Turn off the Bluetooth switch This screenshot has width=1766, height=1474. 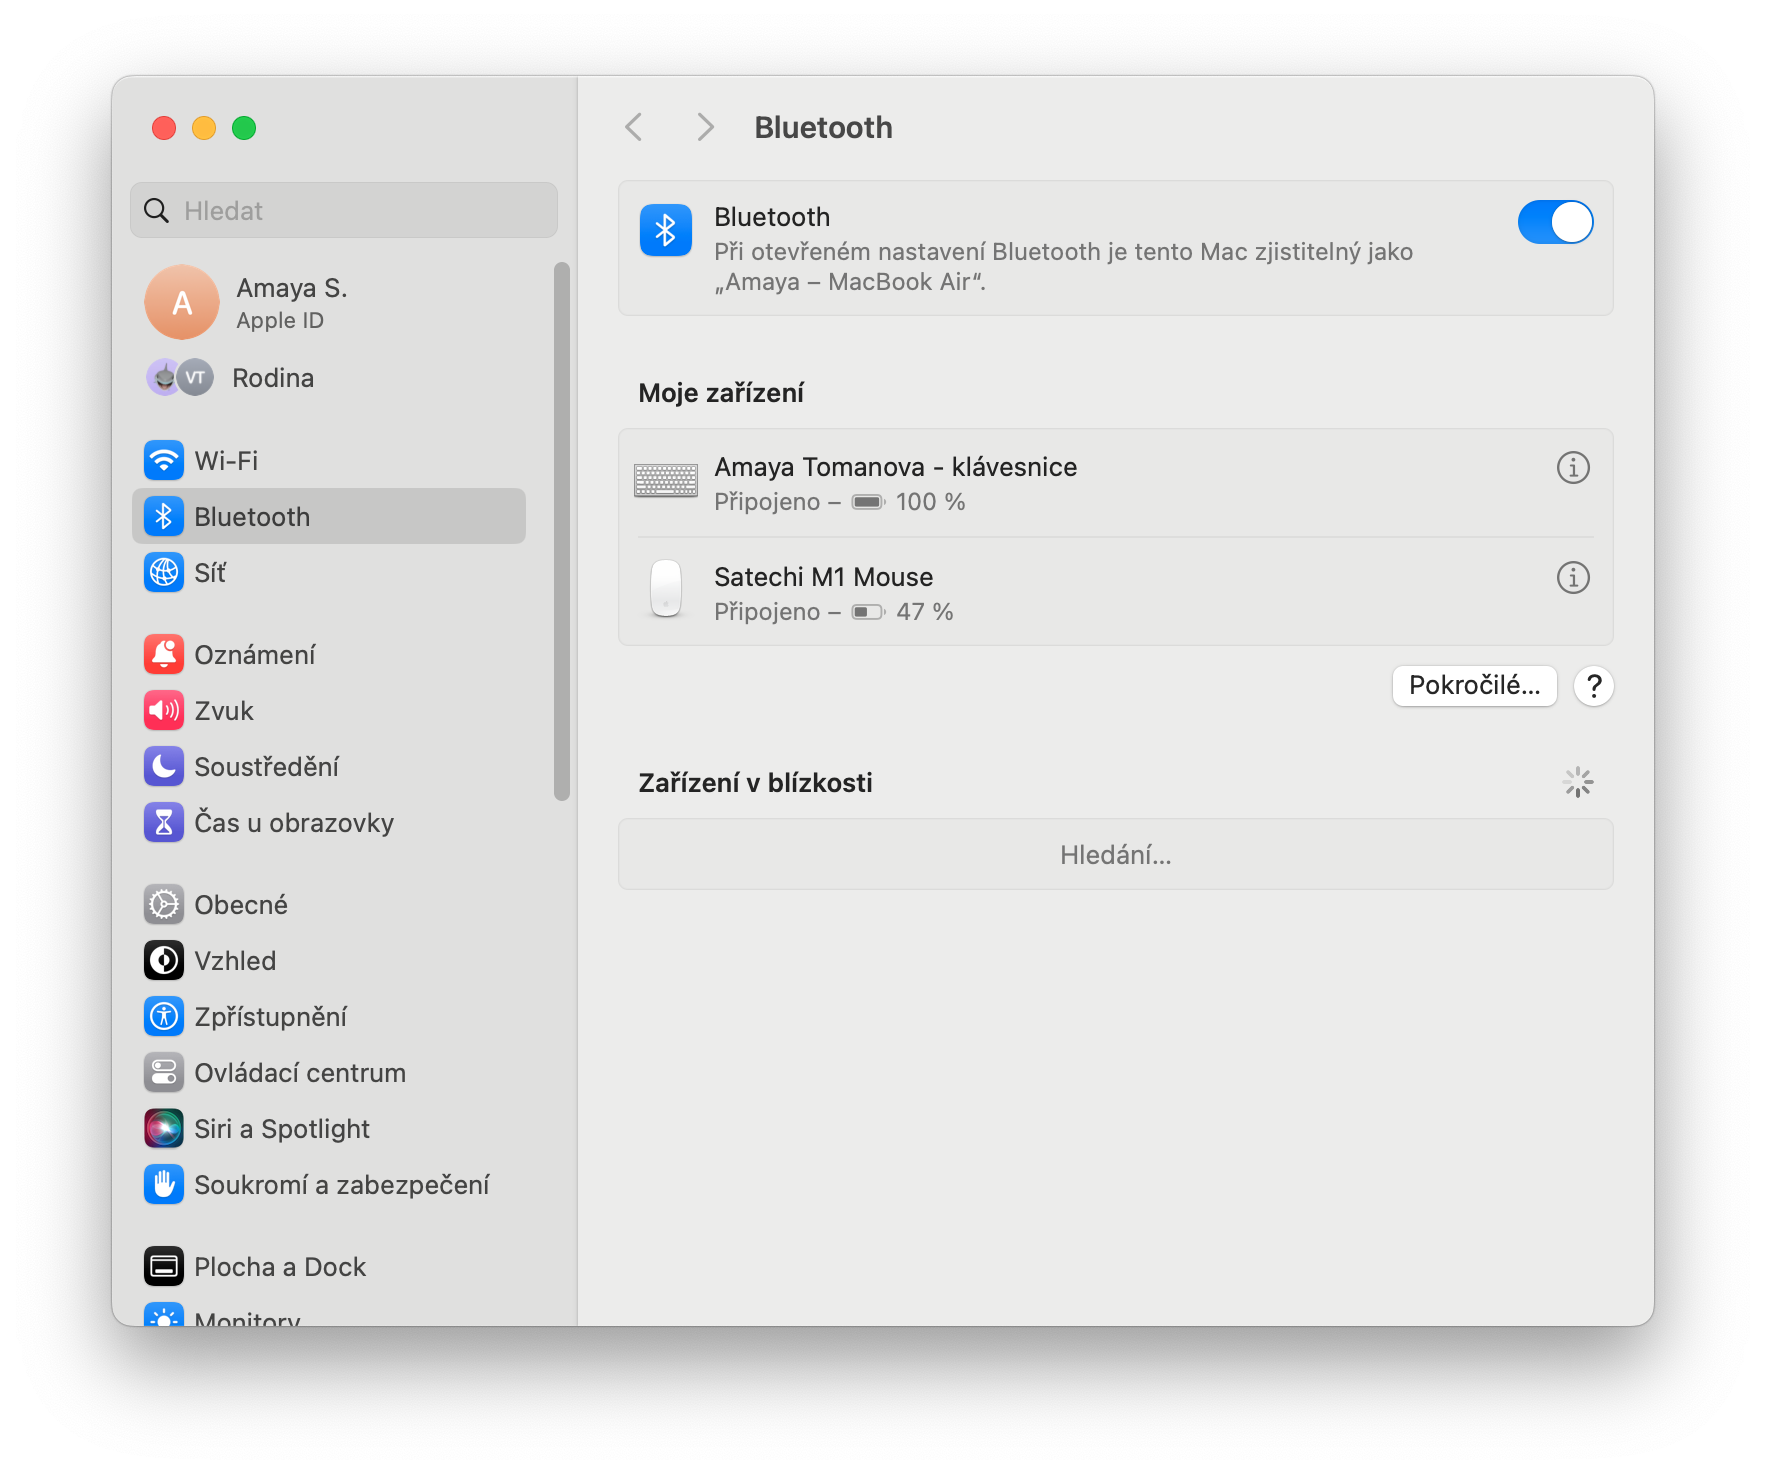pos(1555,222)
